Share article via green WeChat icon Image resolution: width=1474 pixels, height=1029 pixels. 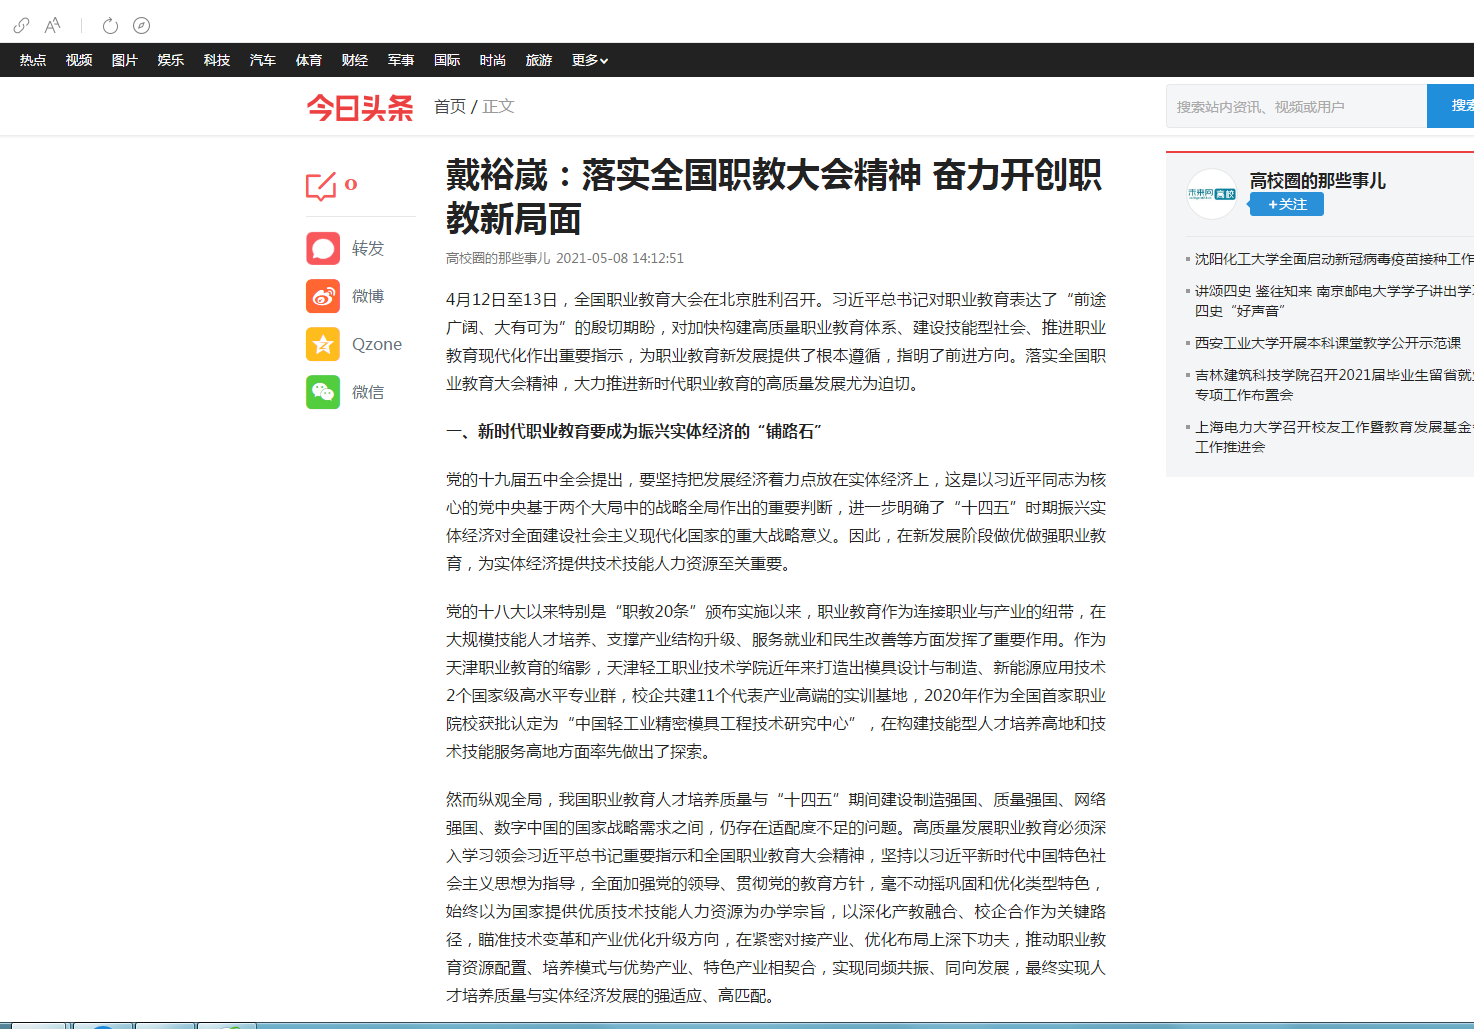click(x=323, y=392)
